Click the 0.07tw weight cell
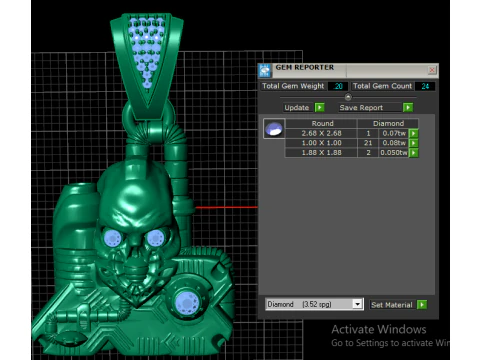Screen dimensions: 480x360 point(394,133)
